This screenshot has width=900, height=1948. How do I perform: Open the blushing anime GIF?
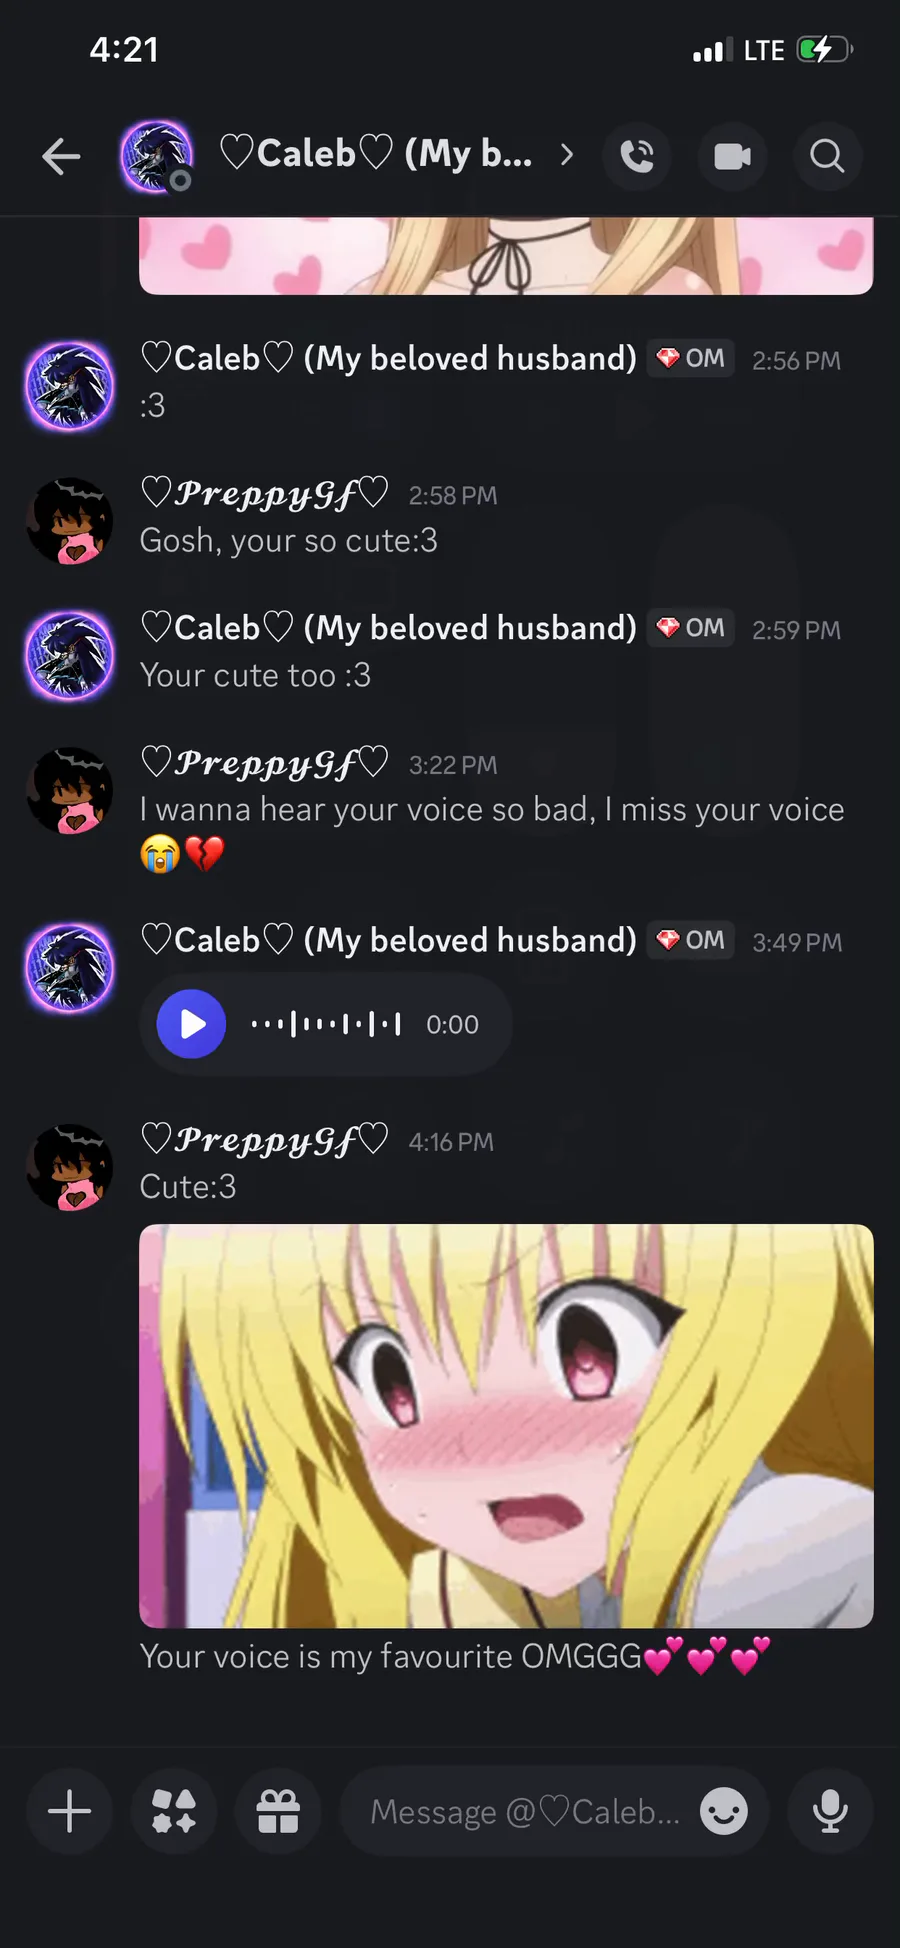(x=506, y=1426)
